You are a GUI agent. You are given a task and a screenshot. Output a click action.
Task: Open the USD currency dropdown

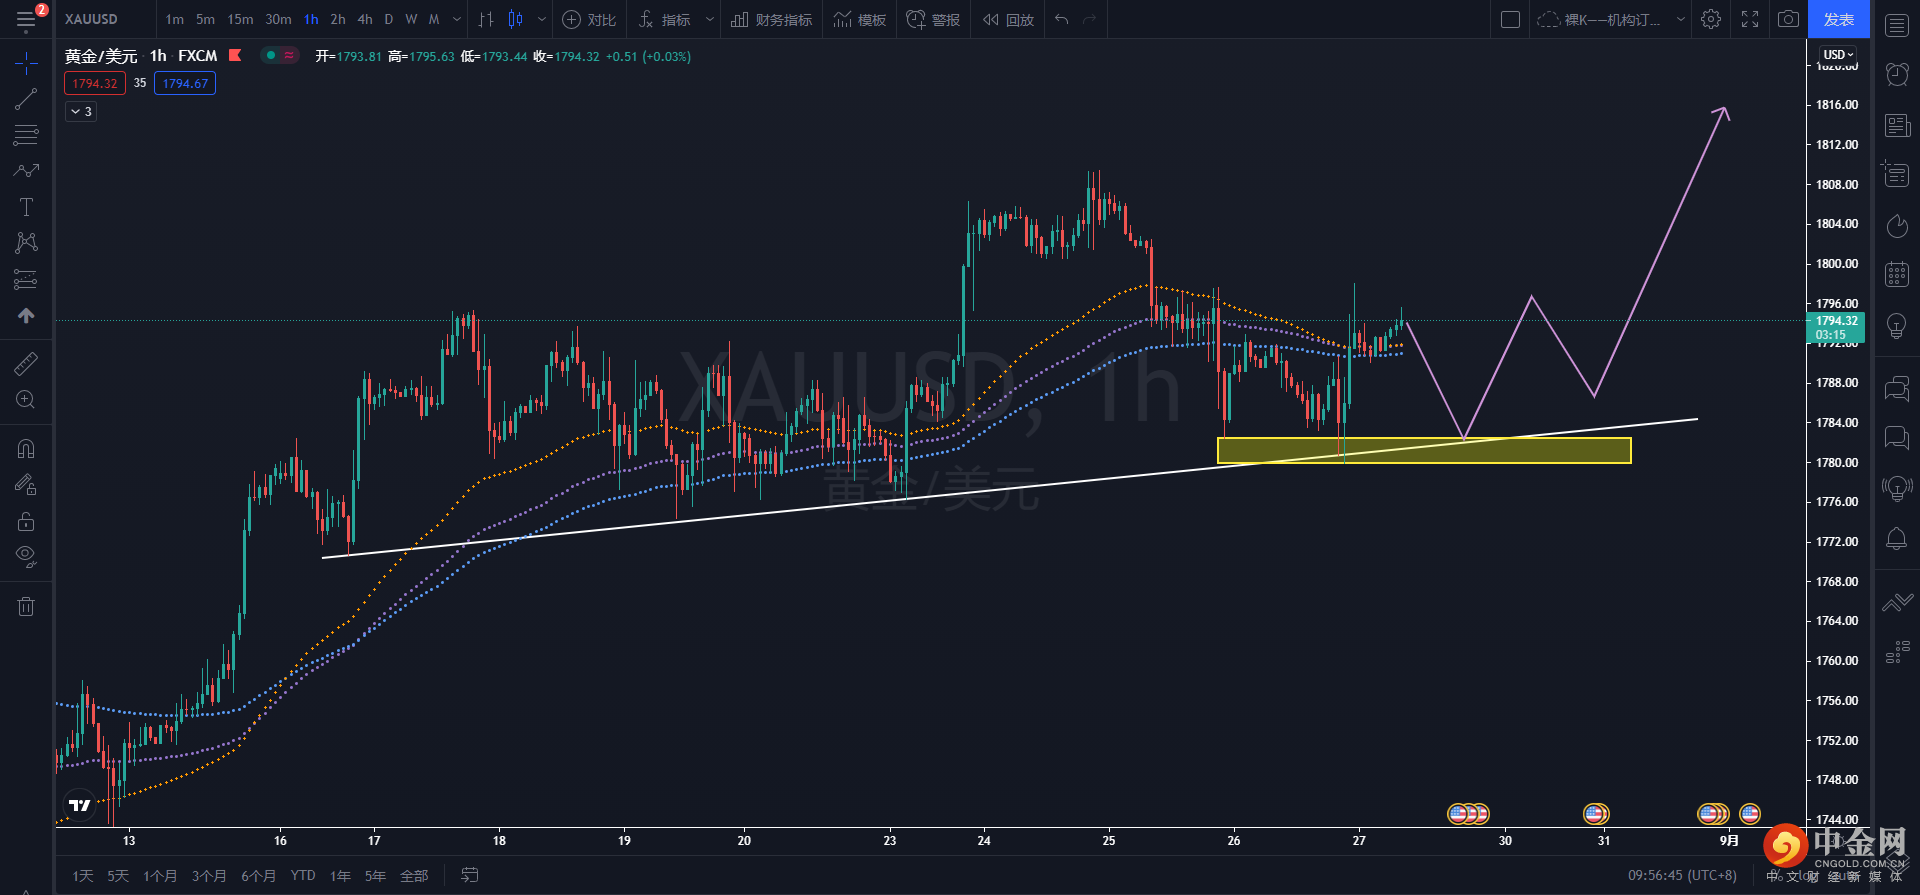click(x=1838, y=55)
